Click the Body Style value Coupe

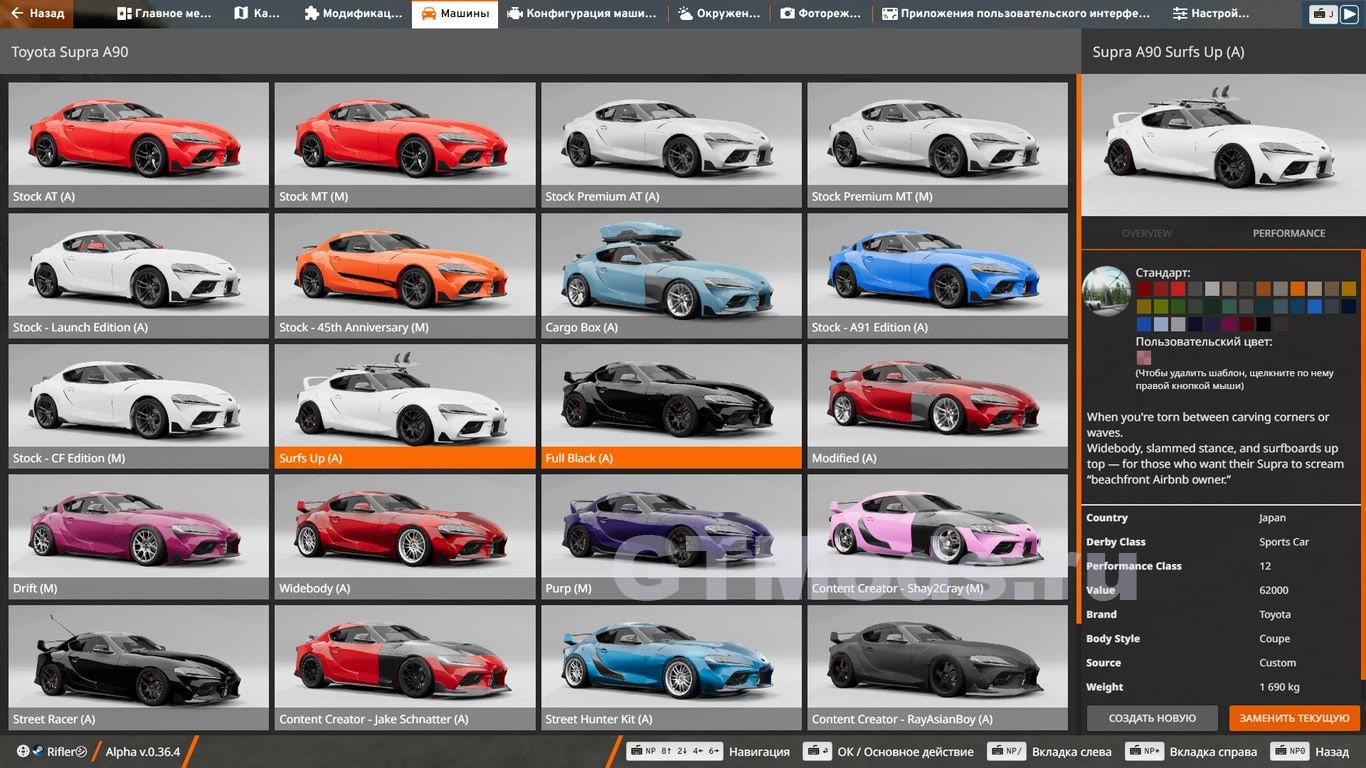click(x=1275, y=639)
